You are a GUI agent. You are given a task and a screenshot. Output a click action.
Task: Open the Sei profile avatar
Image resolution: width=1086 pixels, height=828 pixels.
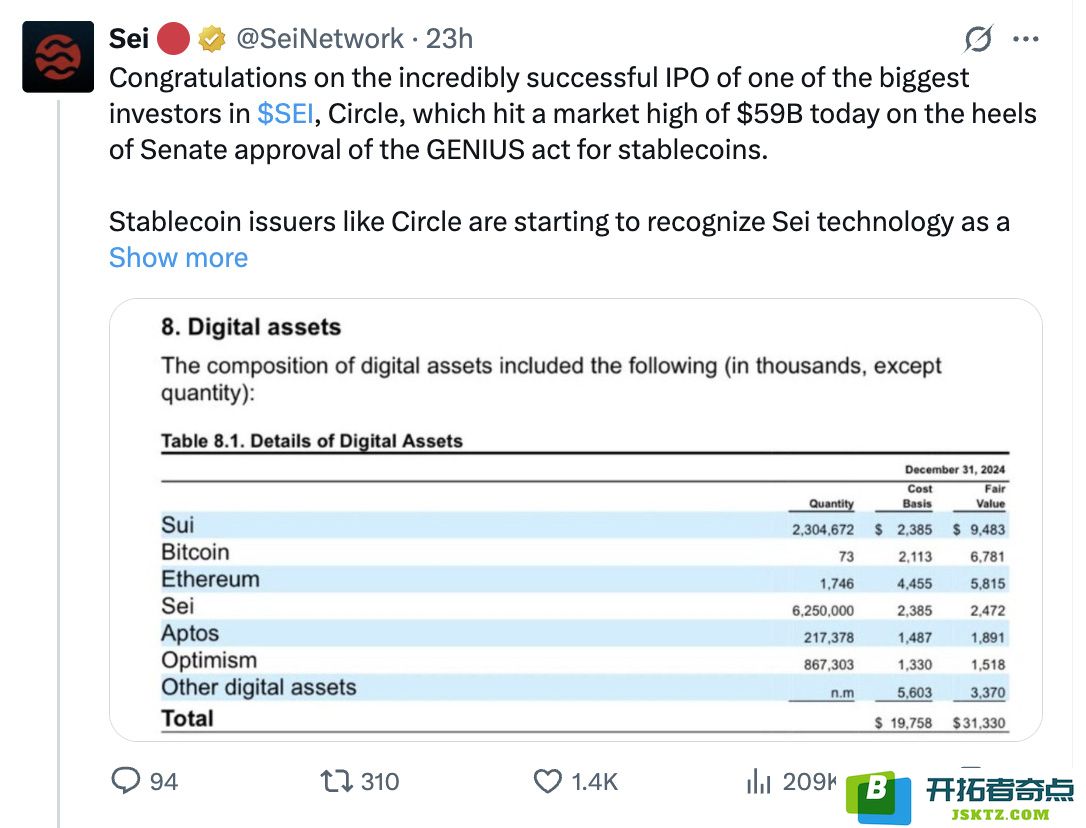[58, 57]
